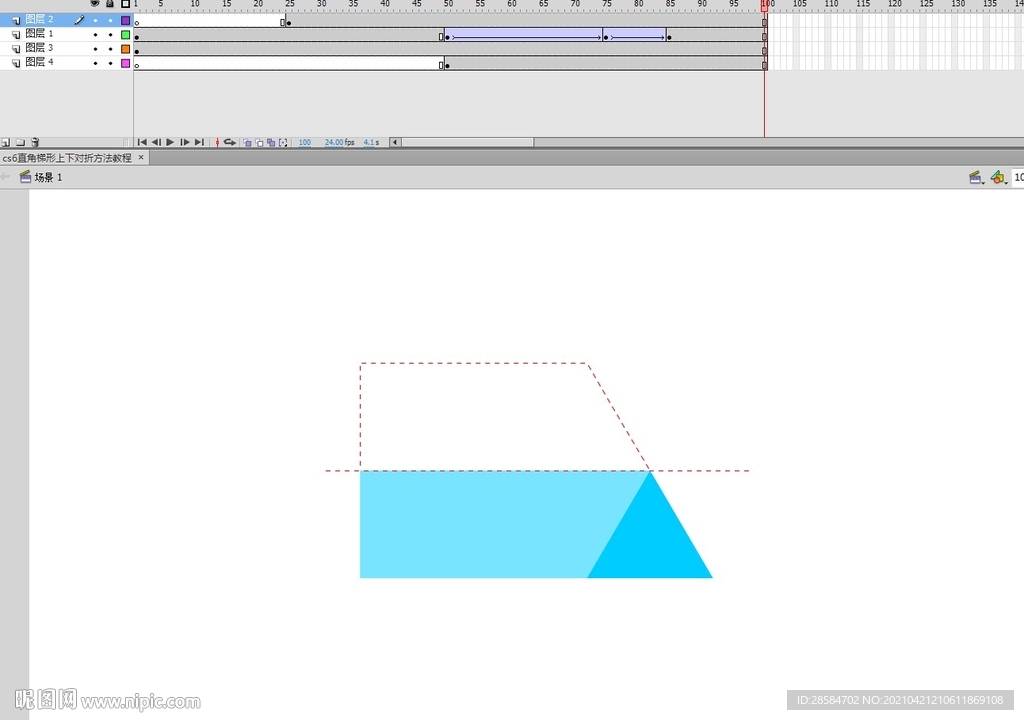
Task: Click purple outline swatch of 图层 2
Action: (125, 20)
